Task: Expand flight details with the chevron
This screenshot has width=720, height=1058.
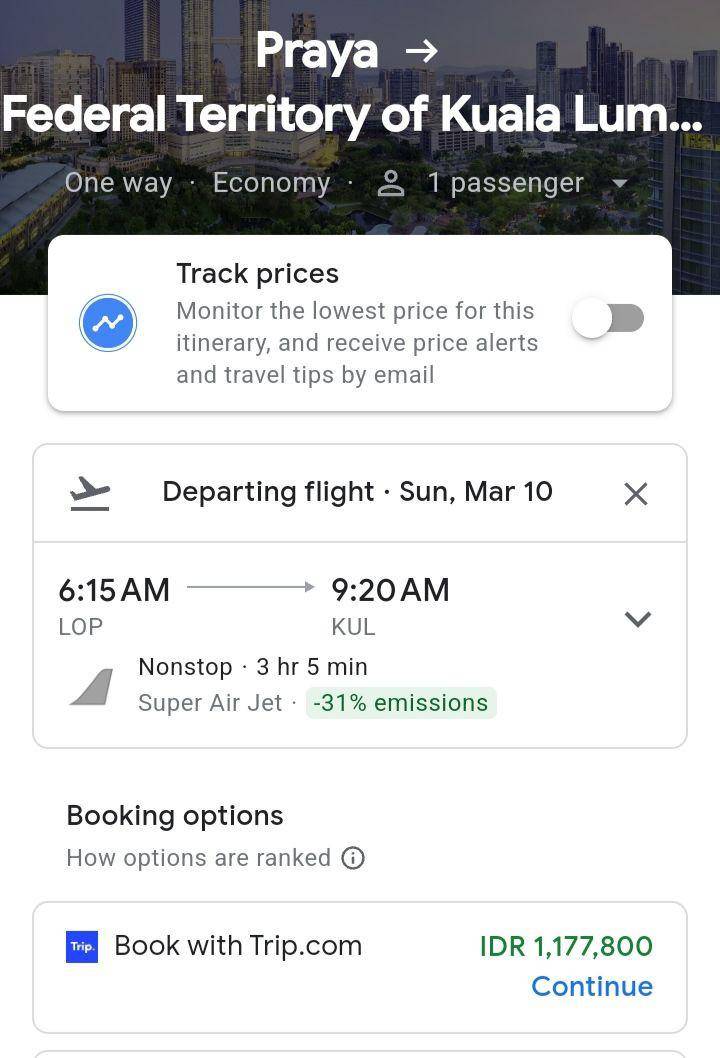Action: [x=638, y=619]
